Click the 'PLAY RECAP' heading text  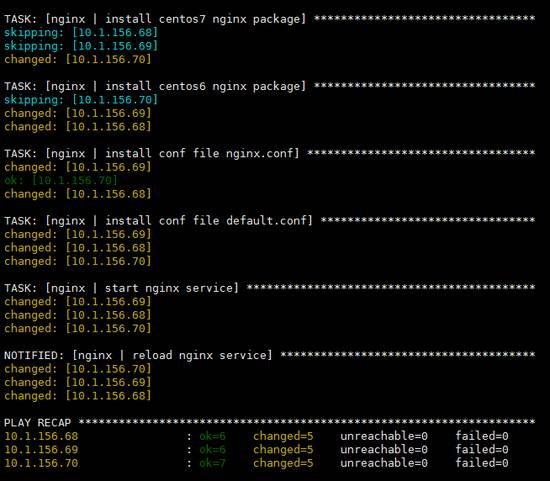coord(38,423)
